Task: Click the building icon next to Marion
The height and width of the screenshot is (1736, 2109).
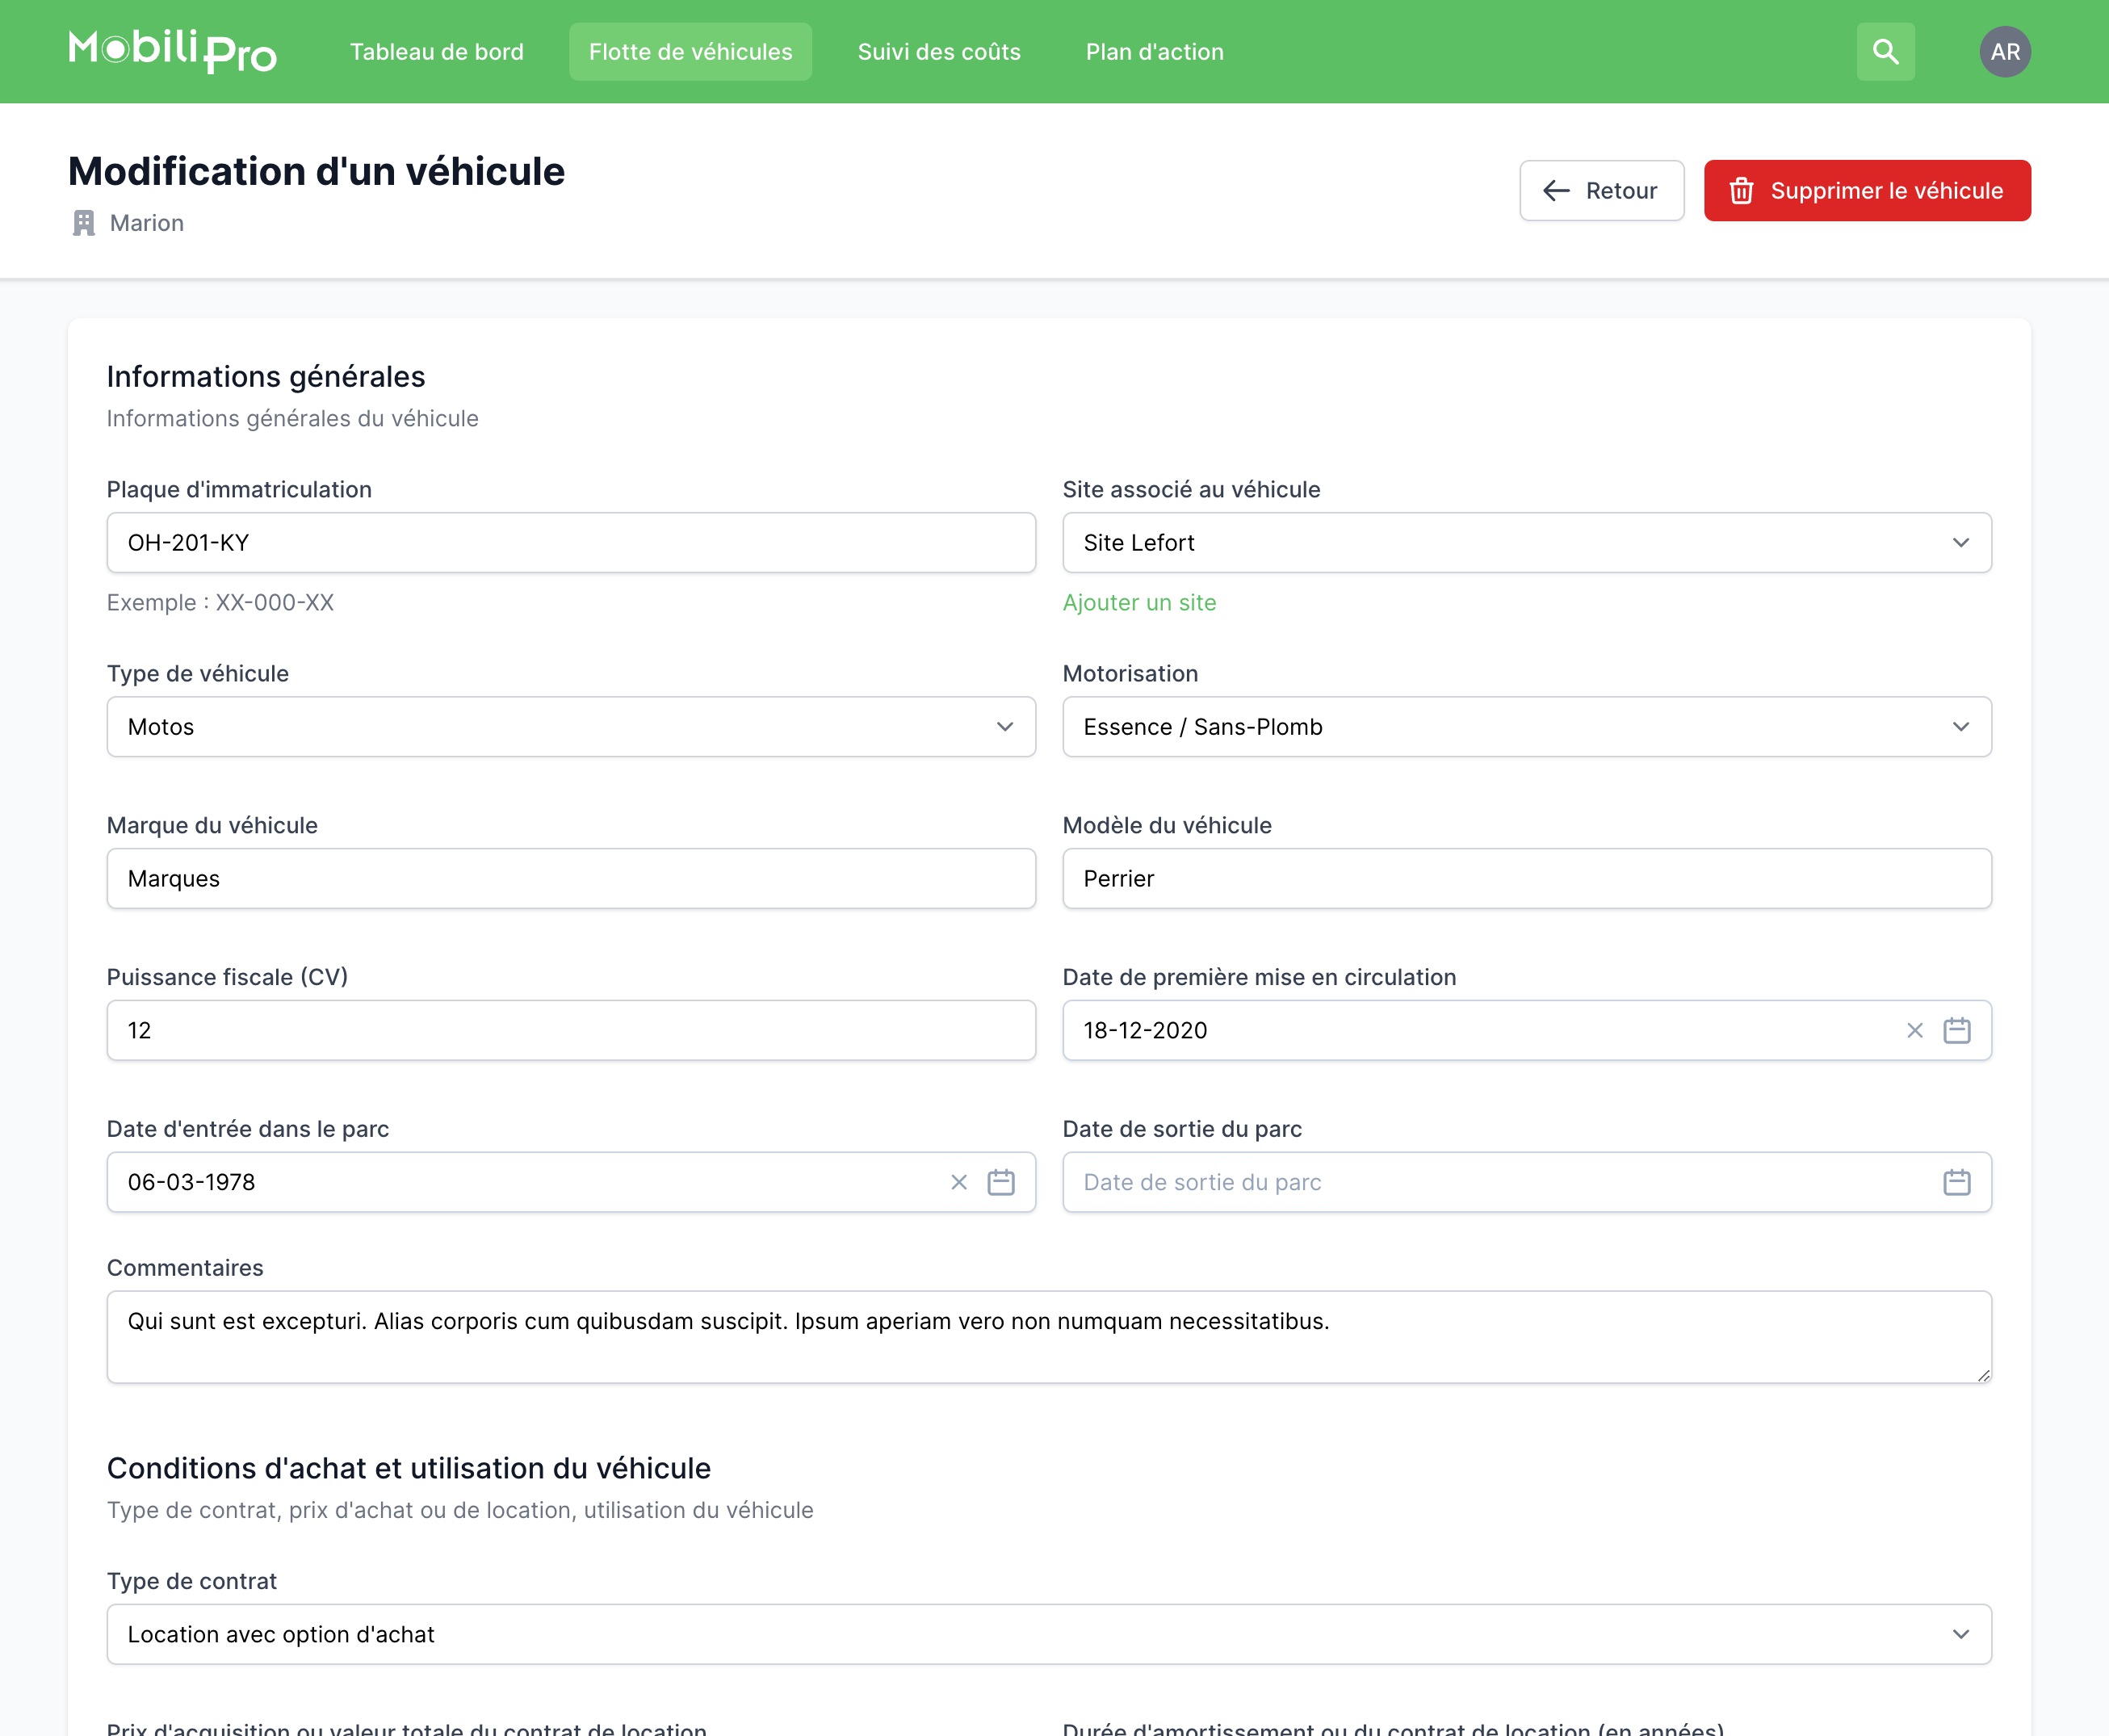Action: pyautogui.click(x=84, y=223)
